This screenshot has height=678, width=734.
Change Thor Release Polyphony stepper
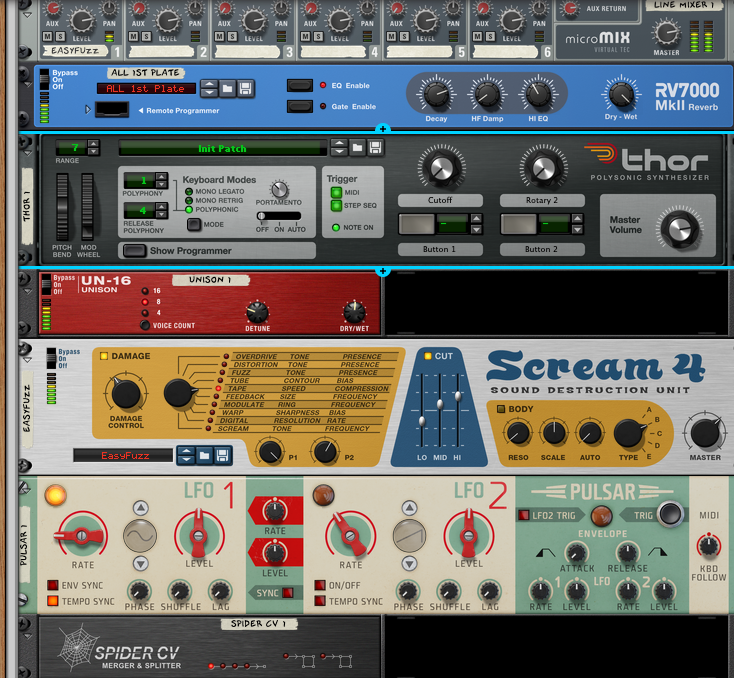tap(161, 210)
